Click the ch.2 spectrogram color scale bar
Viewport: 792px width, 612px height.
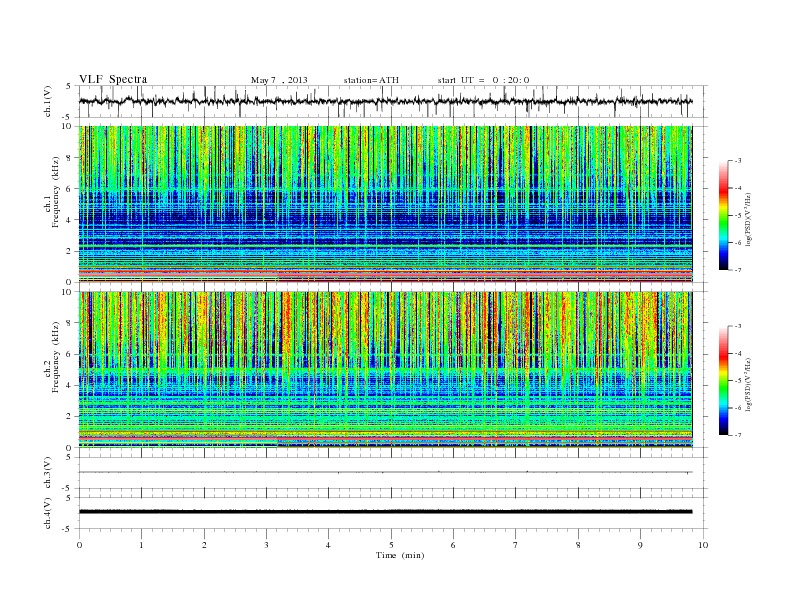click(723, 381)
